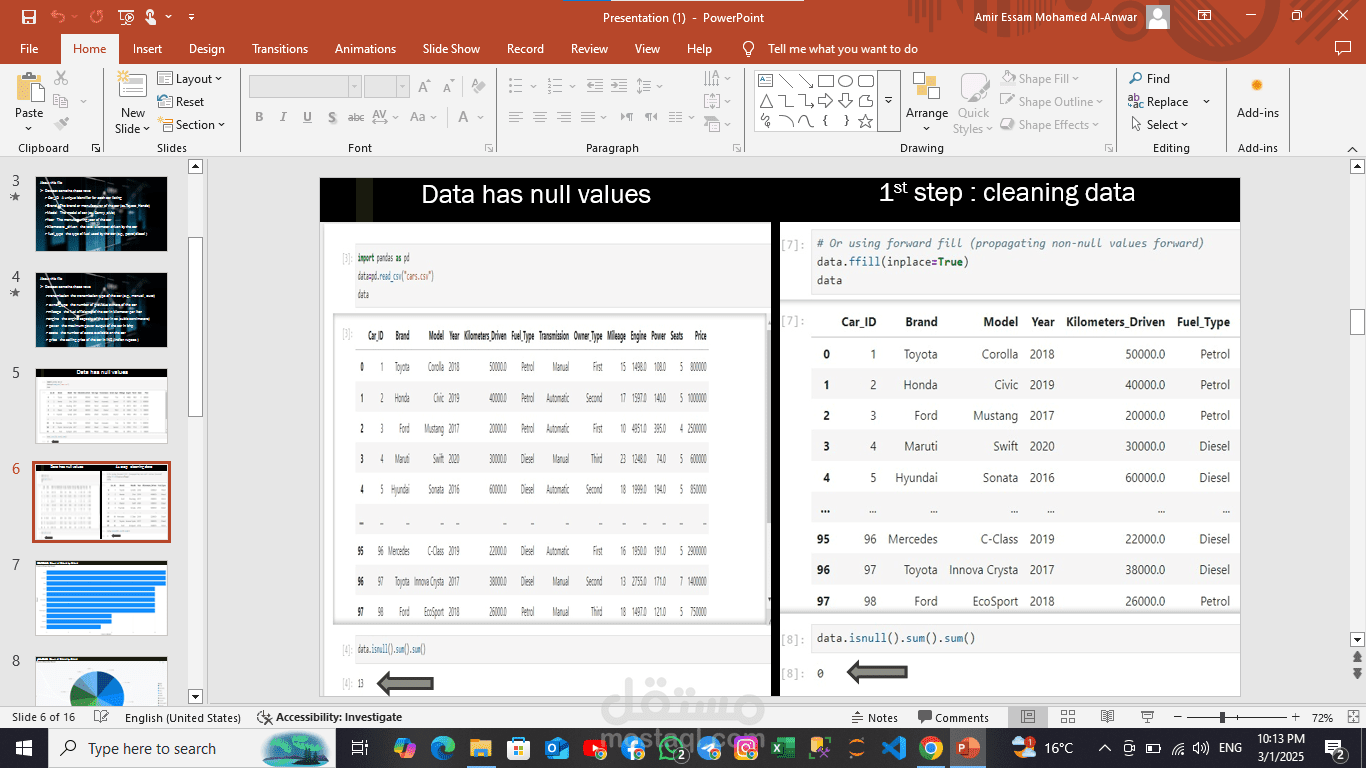Open the Replace dropdown arrow

pyautogui.click(x=1206, y=102)
